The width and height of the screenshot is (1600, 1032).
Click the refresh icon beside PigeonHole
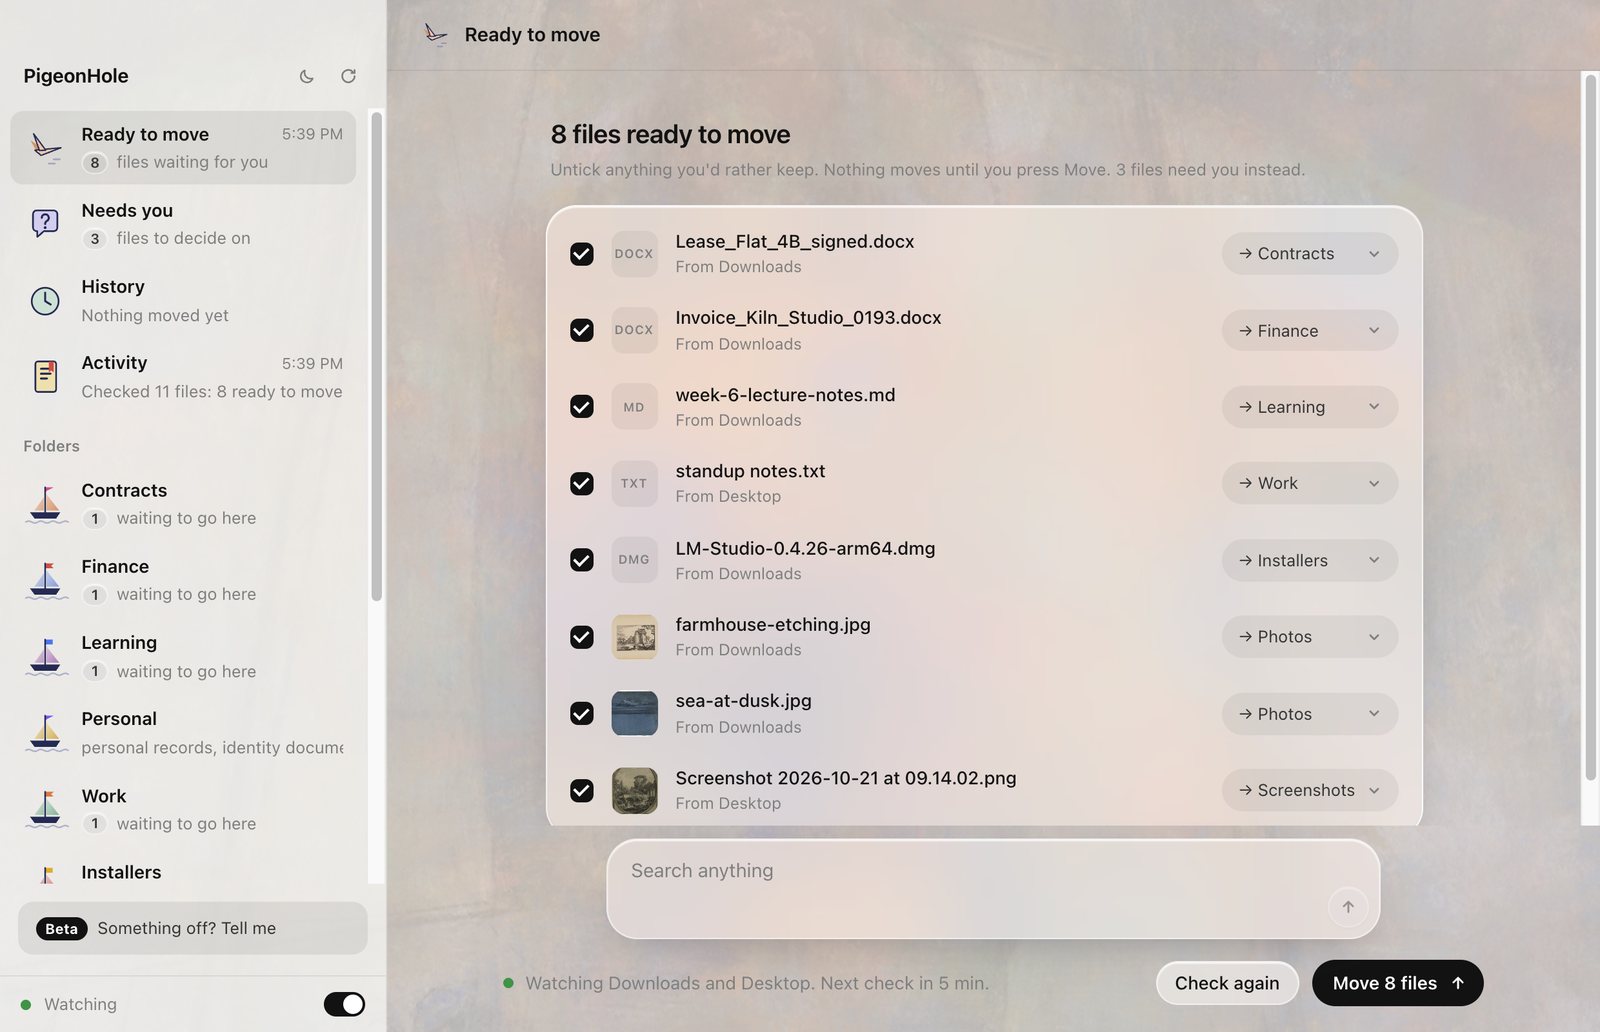pyautogui.click(x=348, y=76)
